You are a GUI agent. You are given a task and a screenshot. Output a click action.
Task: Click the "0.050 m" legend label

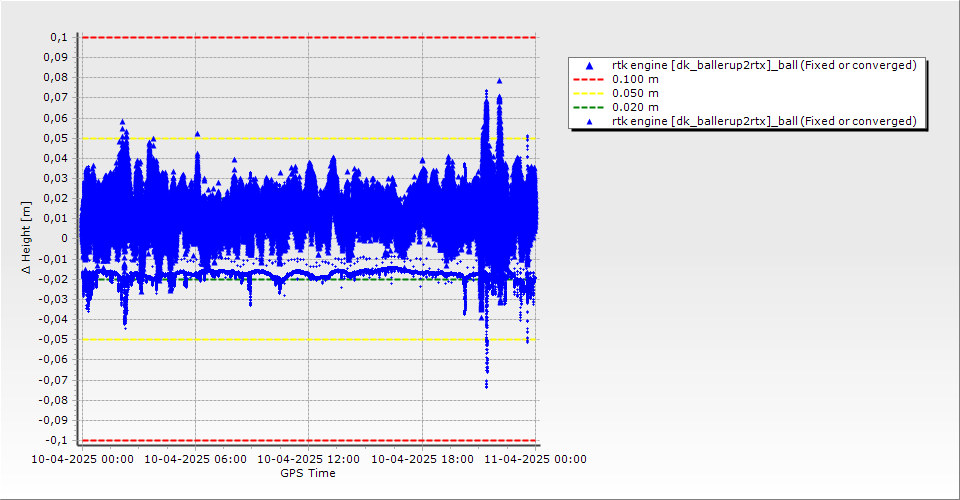636,94
